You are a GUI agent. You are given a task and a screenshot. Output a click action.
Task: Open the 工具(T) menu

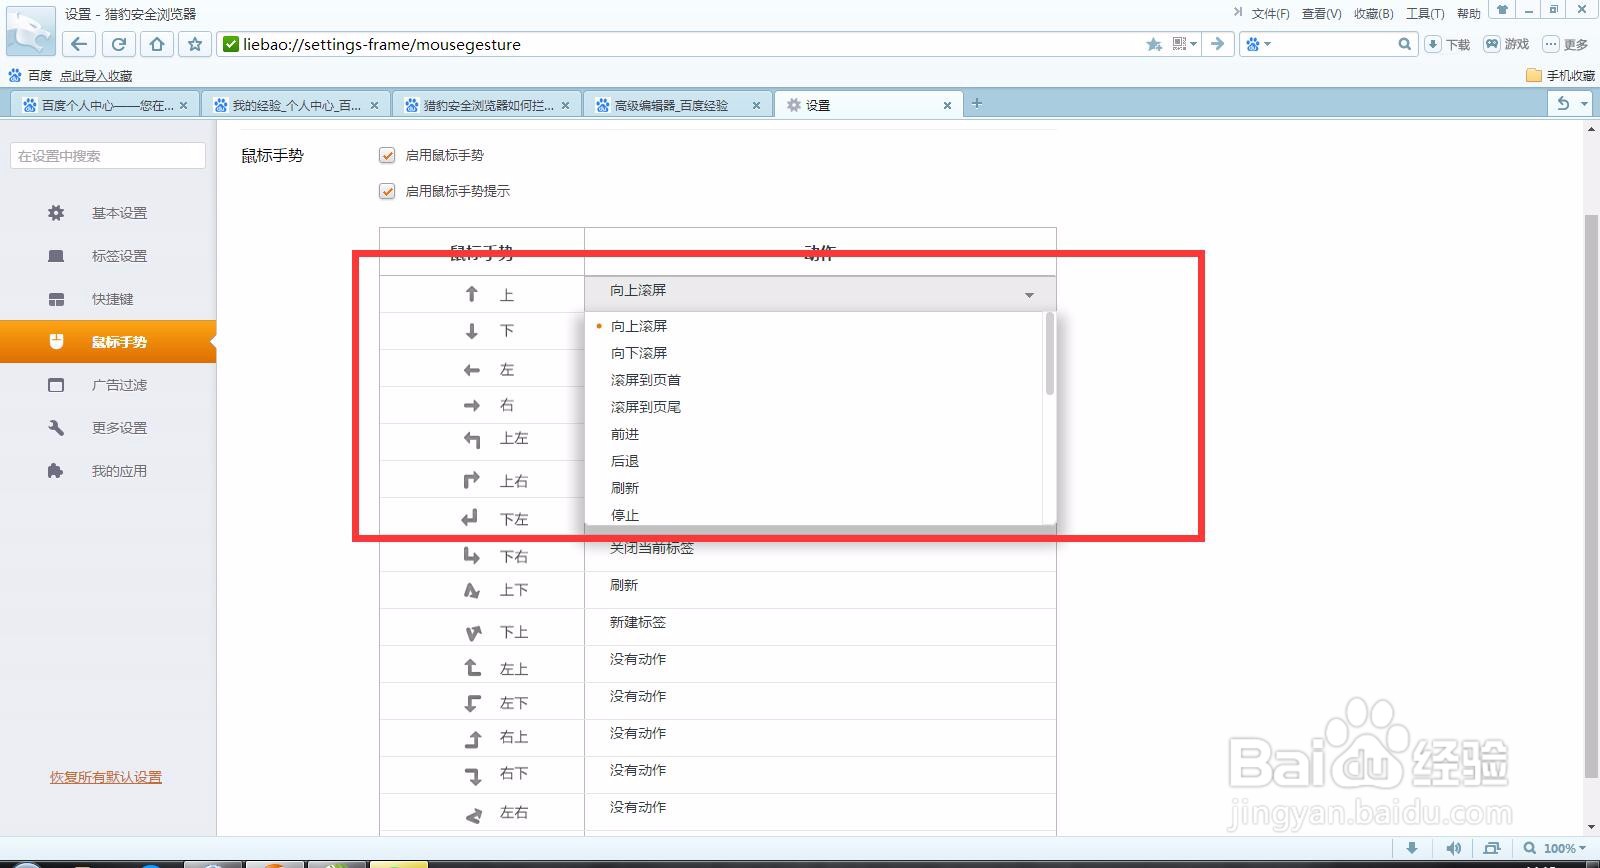pyautogui.click(x=1425, y=13)
